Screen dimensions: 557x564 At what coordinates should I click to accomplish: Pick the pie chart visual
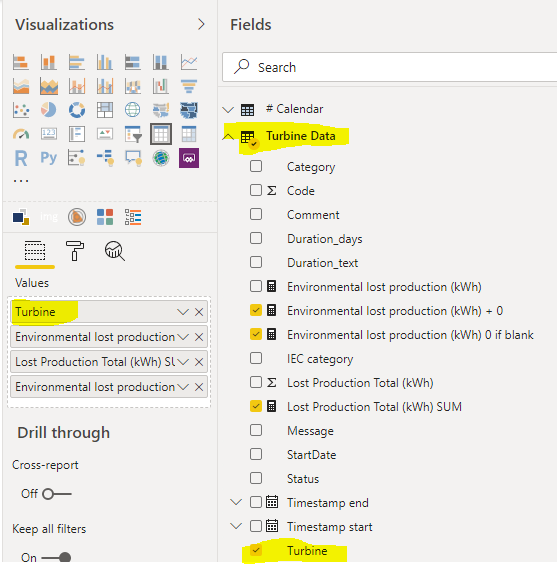point(49,110)
